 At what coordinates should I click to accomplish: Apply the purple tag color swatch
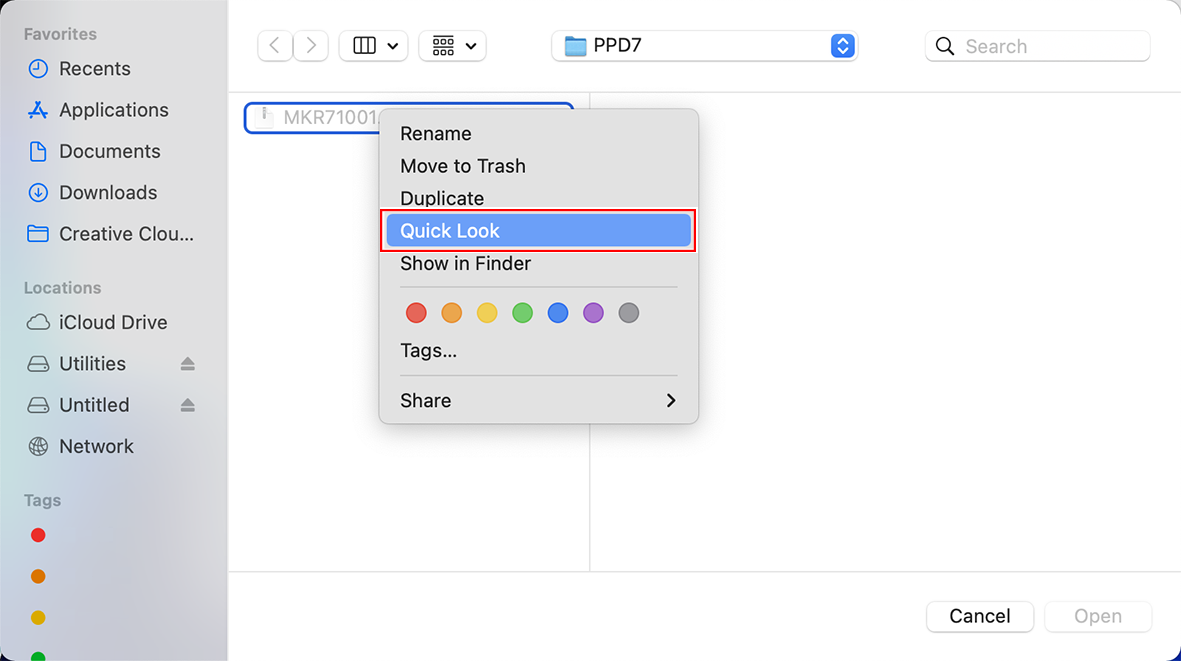pos(593,312)
